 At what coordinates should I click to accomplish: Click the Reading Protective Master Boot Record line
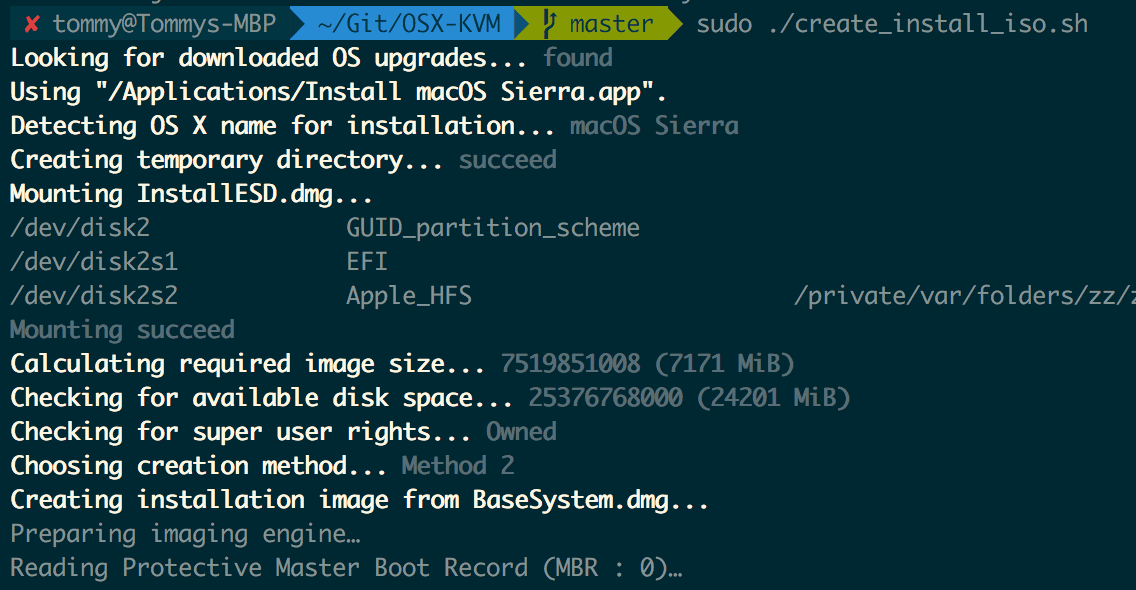coord(346,568)
